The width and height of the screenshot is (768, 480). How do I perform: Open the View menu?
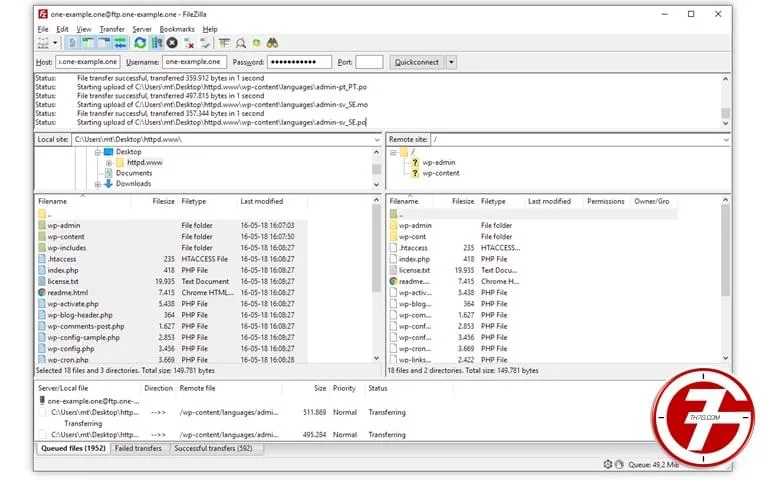pos(84,29)
